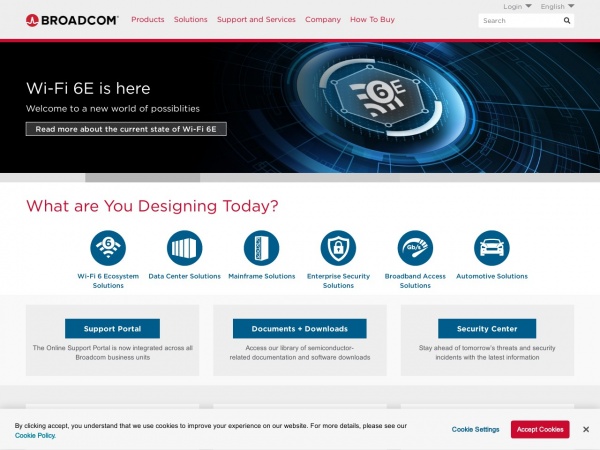Click Data Center Solutions text link
This screenshot has height=450, width=600.
click(x=184, y=276)
